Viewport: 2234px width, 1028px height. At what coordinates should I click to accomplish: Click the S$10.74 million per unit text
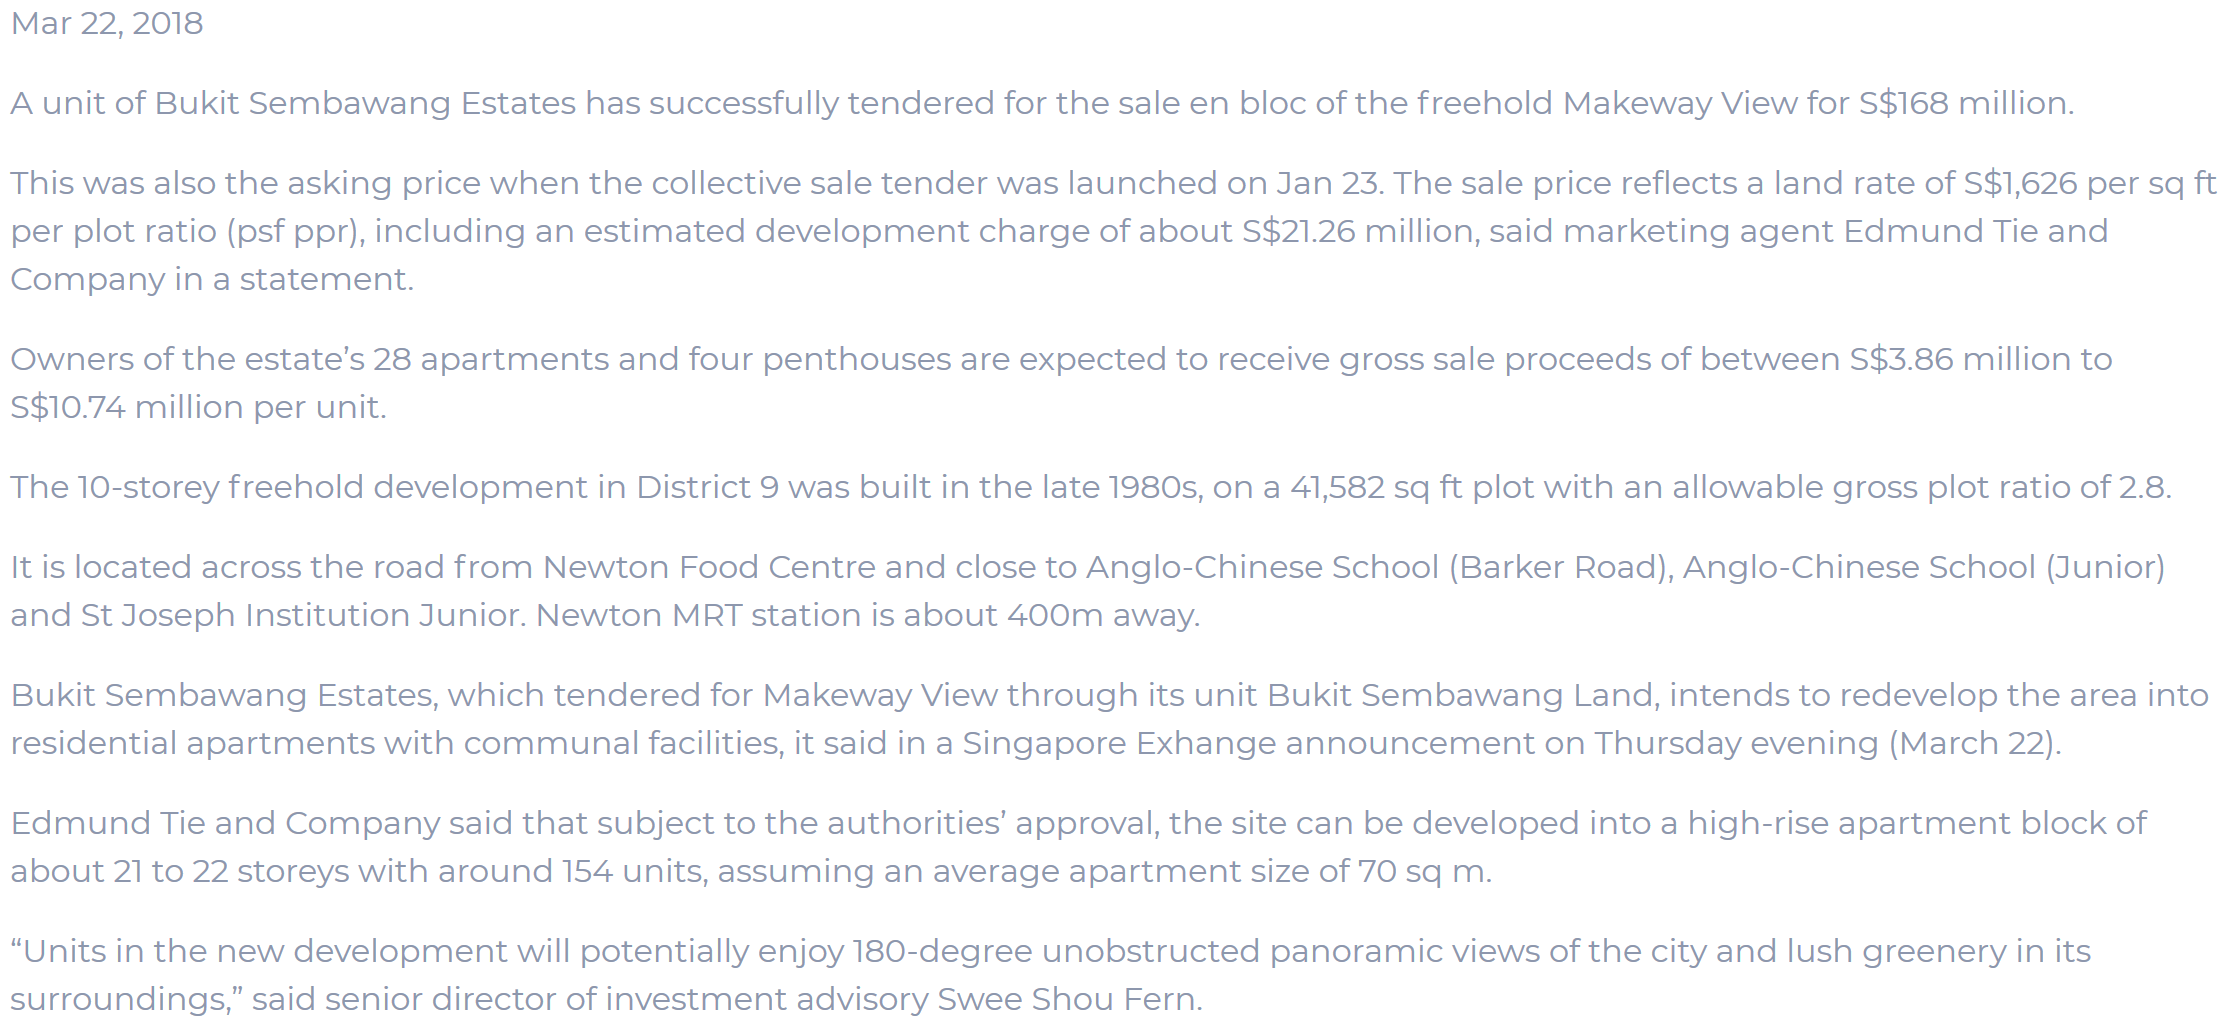(197, 407)
